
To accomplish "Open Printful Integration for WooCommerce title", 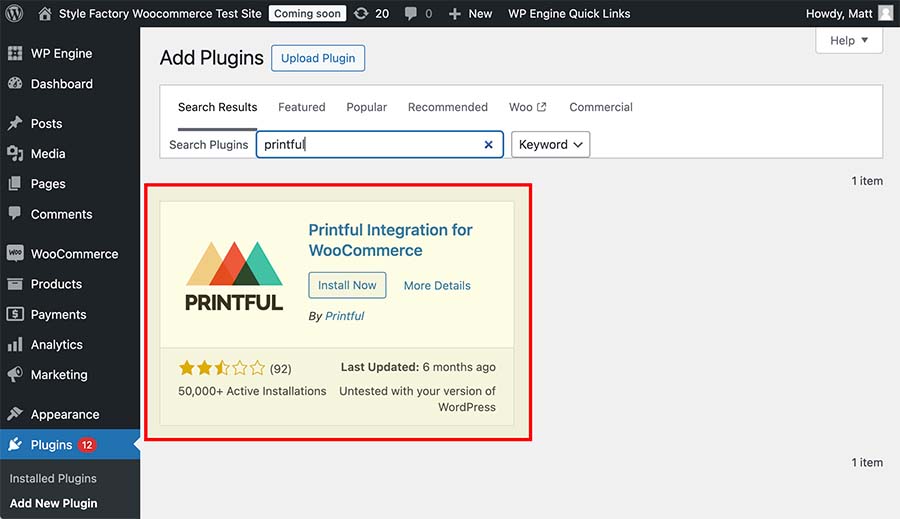I will pos(390,240).
